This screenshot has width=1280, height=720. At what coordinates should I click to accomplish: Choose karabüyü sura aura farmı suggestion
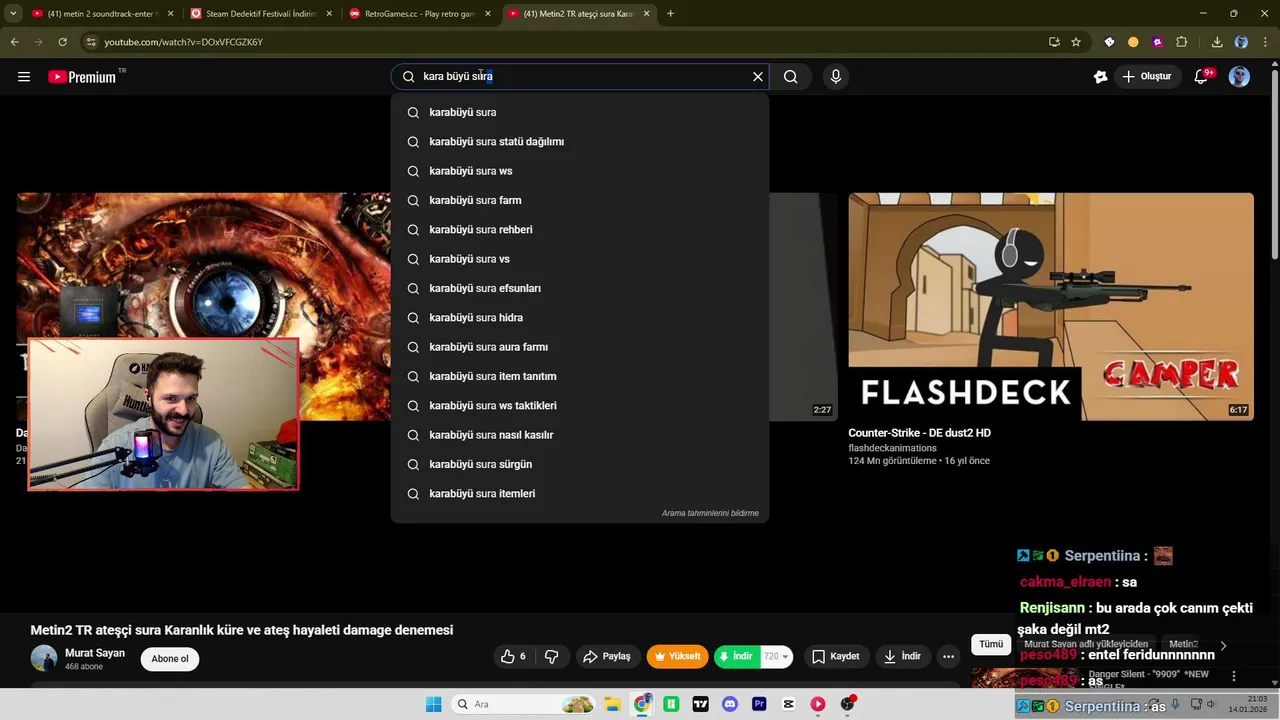(580, 347)
